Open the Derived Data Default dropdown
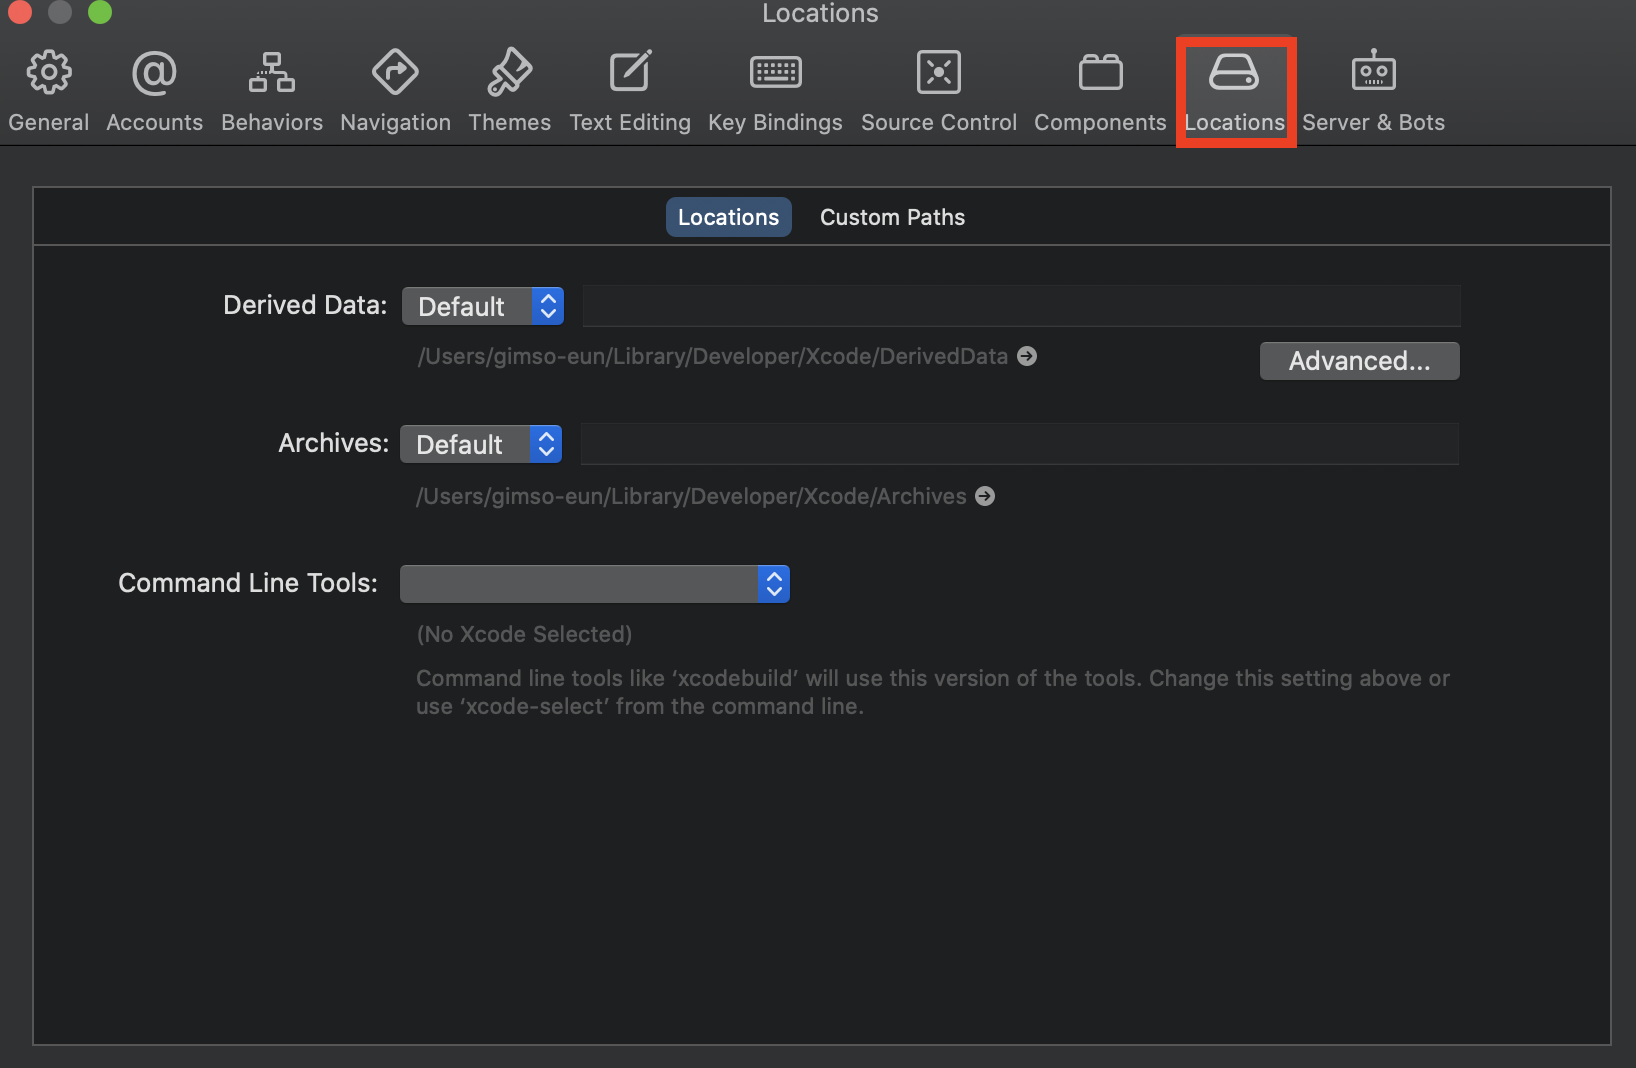The image size is (1636, 1068). (x=483, y=306)
